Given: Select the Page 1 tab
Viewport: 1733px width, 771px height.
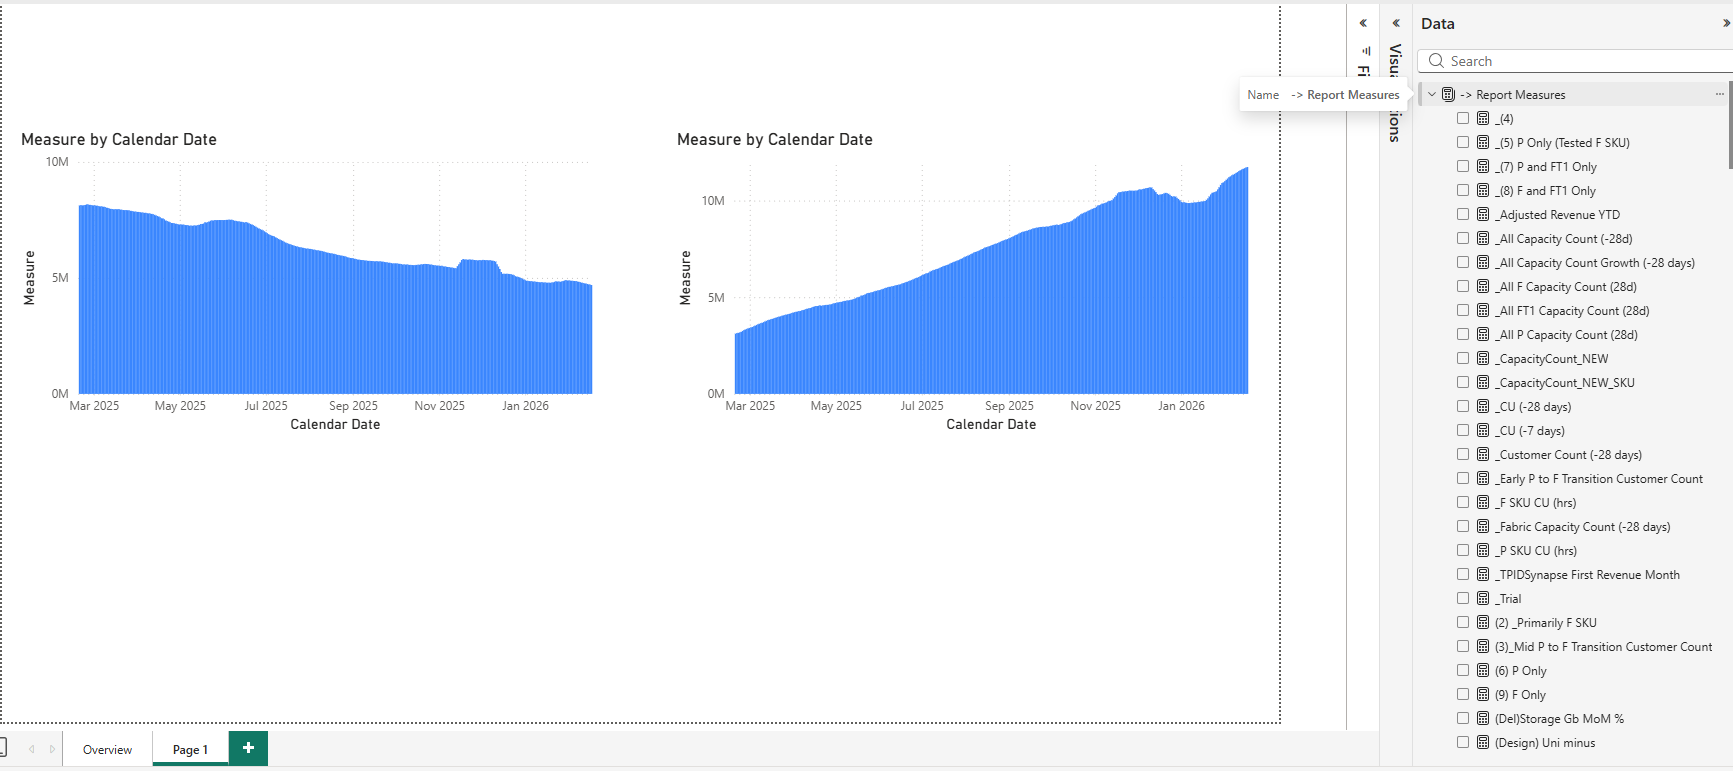Looking at the screenshot, I should tap(190, 749).
